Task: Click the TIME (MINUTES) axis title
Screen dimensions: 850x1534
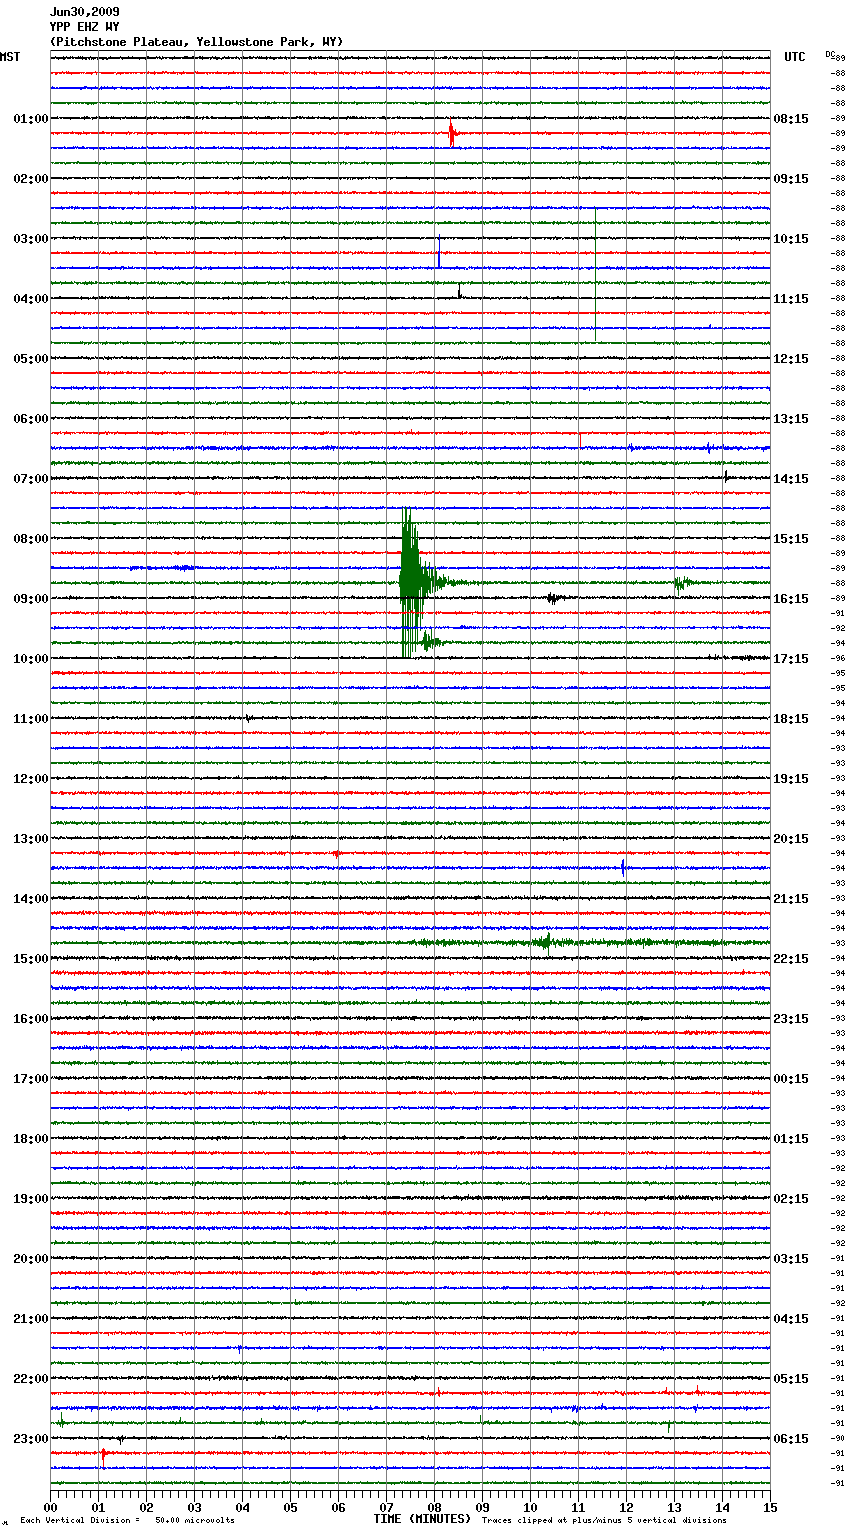Action: point(422,1519)
